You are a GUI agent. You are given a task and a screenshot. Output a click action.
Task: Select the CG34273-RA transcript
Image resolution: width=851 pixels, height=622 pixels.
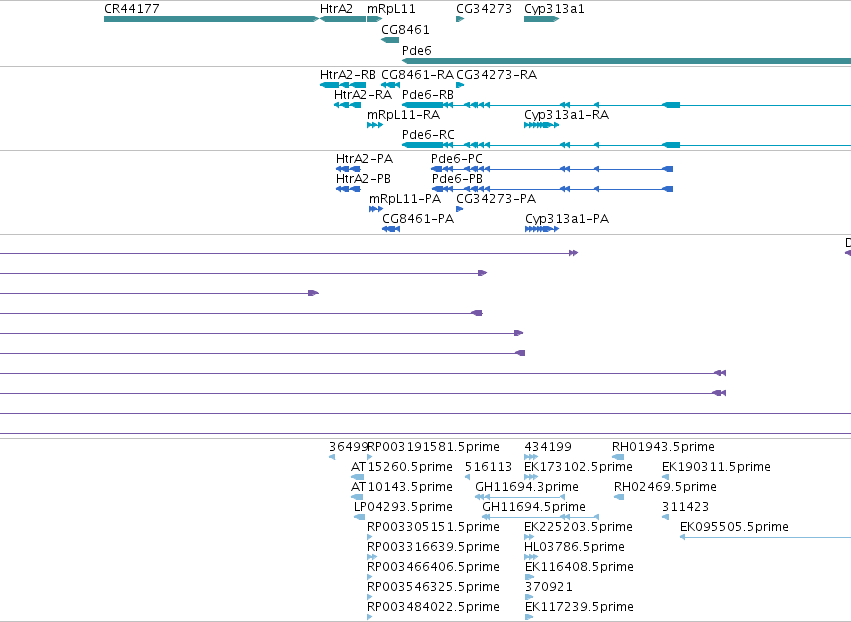point(460,85)
